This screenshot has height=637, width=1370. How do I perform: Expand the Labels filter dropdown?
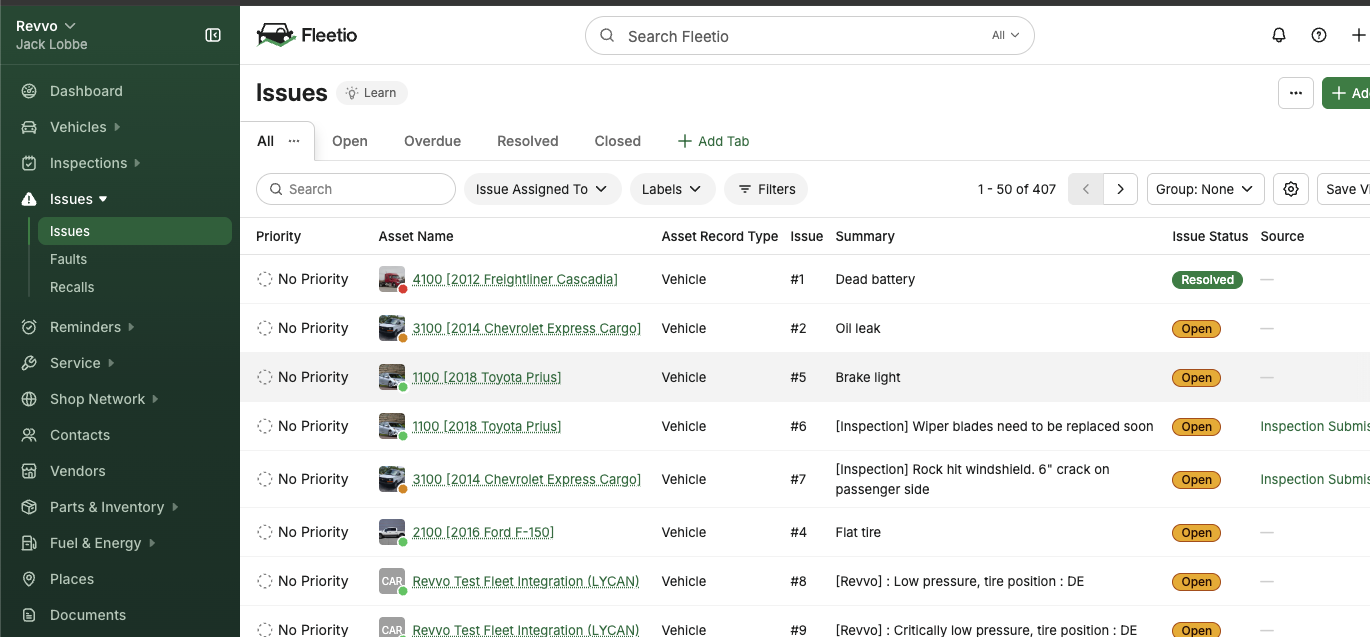(x=672, y=189)
